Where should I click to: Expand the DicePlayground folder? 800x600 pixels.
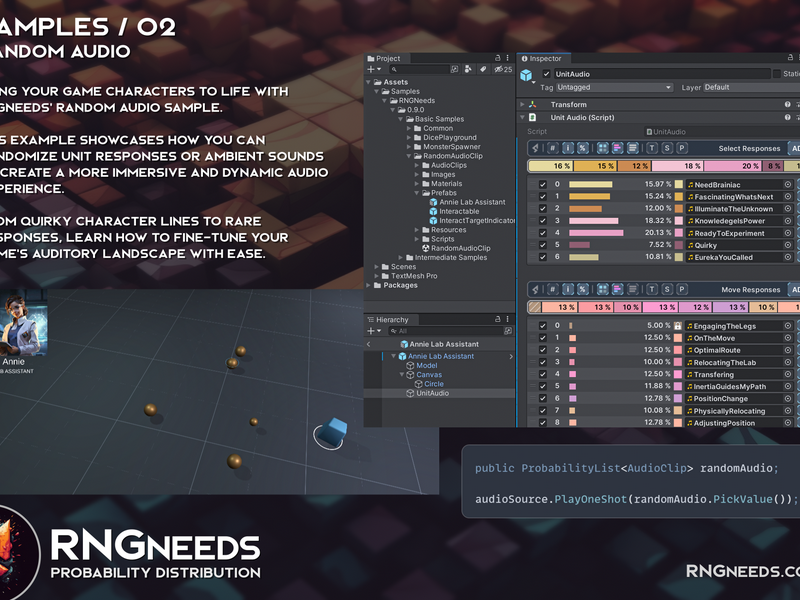[409, 137]
